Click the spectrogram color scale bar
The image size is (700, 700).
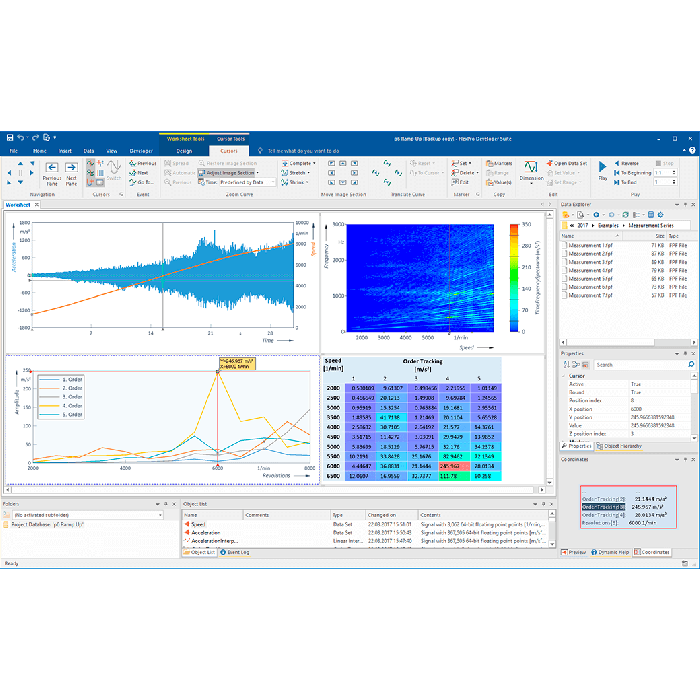coord(514,277)
